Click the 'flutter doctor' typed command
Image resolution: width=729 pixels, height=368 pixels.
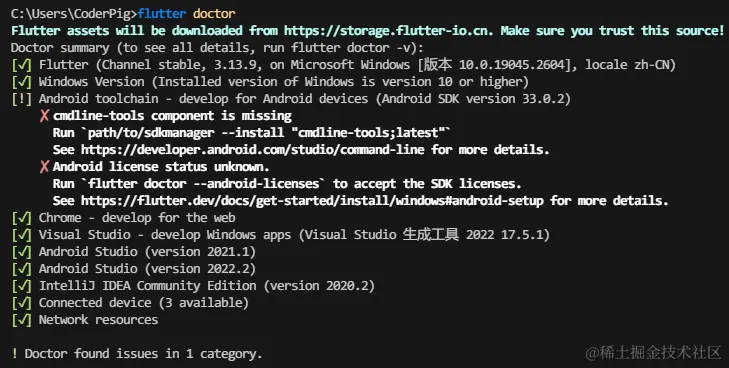[x=186, y=13]
